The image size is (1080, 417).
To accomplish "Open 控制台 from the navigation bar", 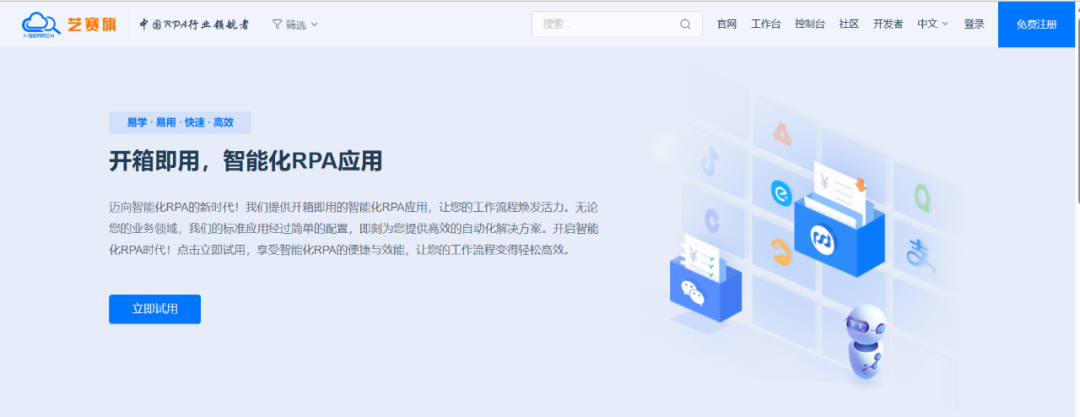I will coord(809,24).
